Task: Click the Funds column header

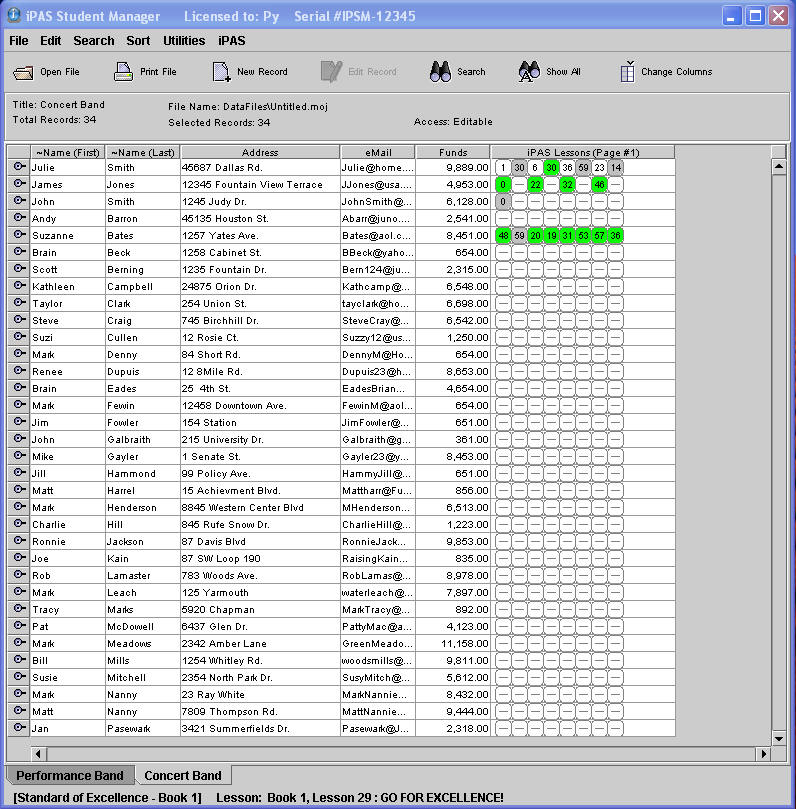Action: coord(453,152)
